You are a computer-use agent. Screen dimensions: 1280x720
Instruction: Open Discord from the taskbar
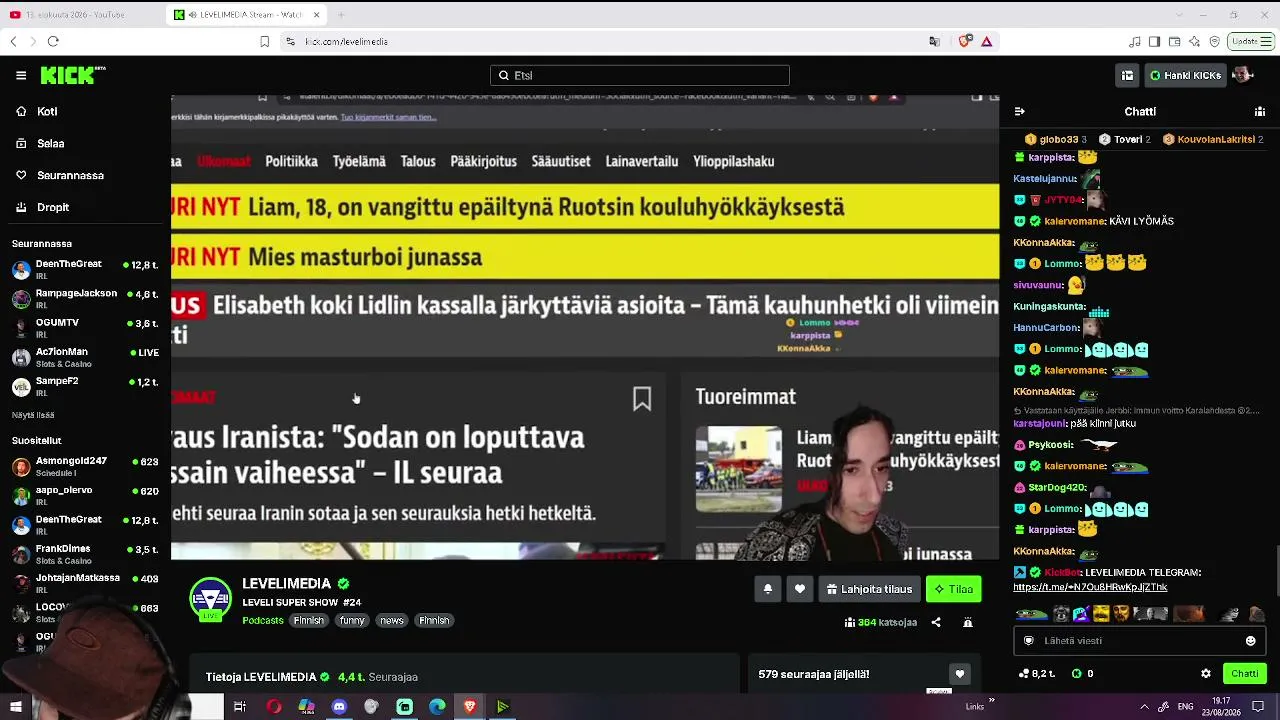coord(339,707)
